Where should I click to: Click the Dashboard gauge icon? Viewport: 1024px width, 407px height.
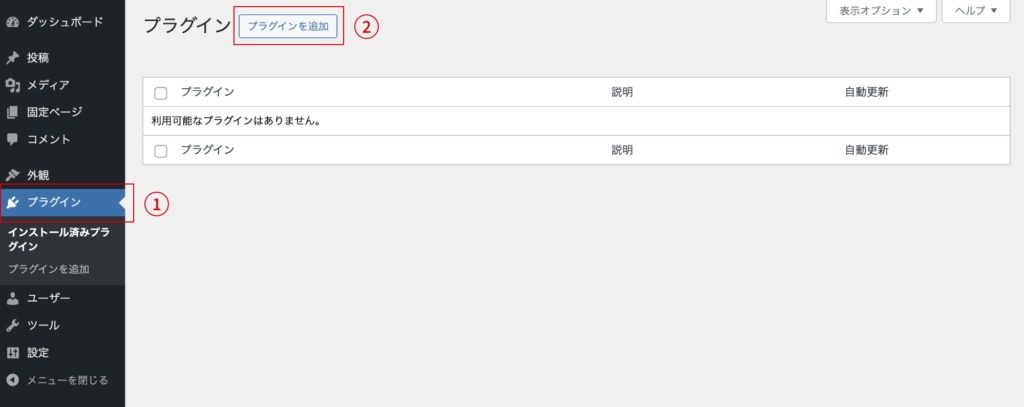coord(13,21)
